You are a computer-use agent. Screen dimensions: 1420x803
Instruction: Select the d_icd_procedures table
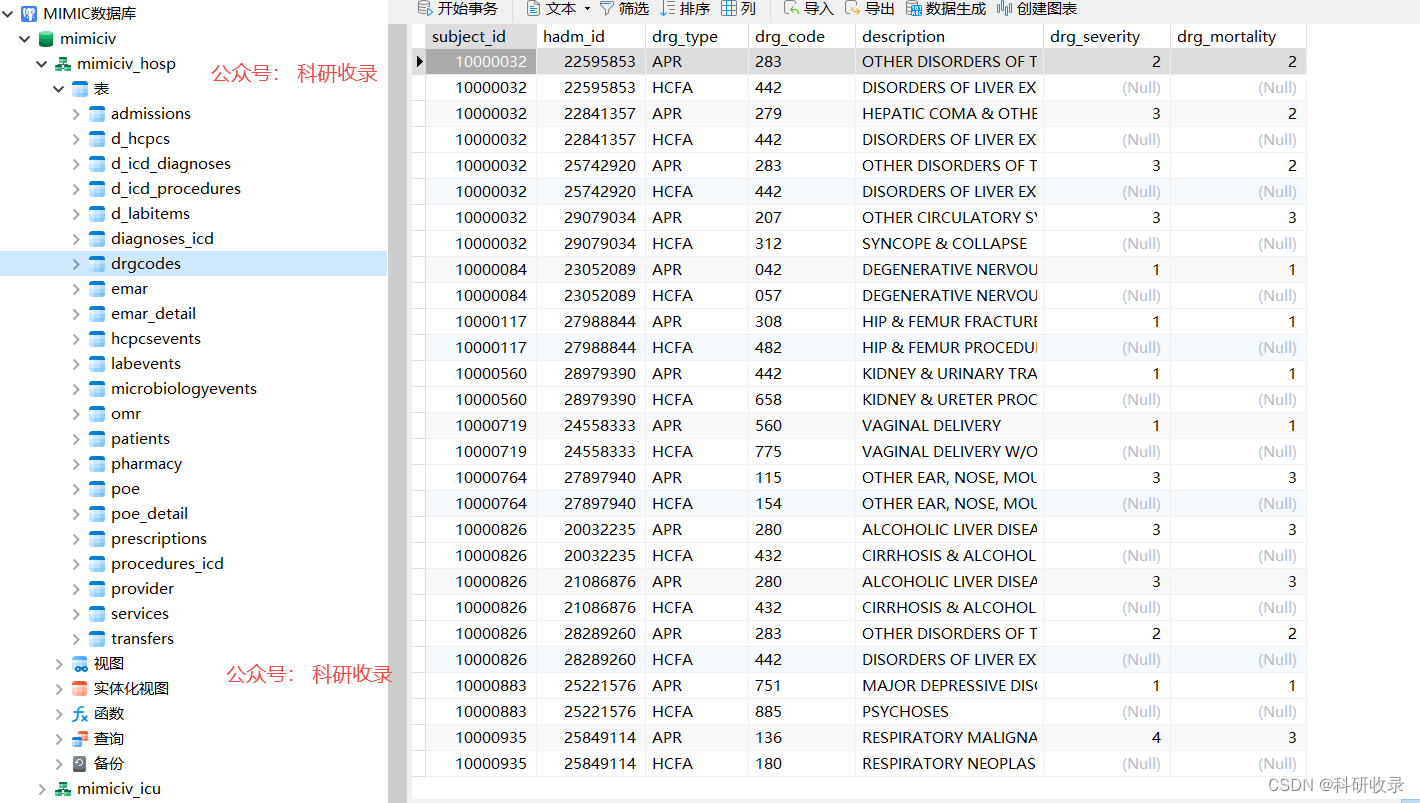click(176, 189)
